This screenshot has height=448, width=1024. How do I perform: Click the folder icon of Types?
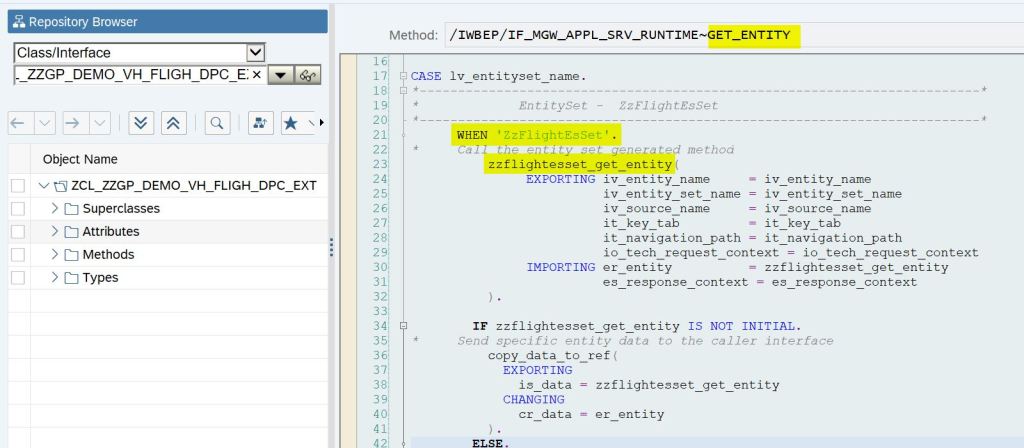pyautogui.click(x=71, y=278)
